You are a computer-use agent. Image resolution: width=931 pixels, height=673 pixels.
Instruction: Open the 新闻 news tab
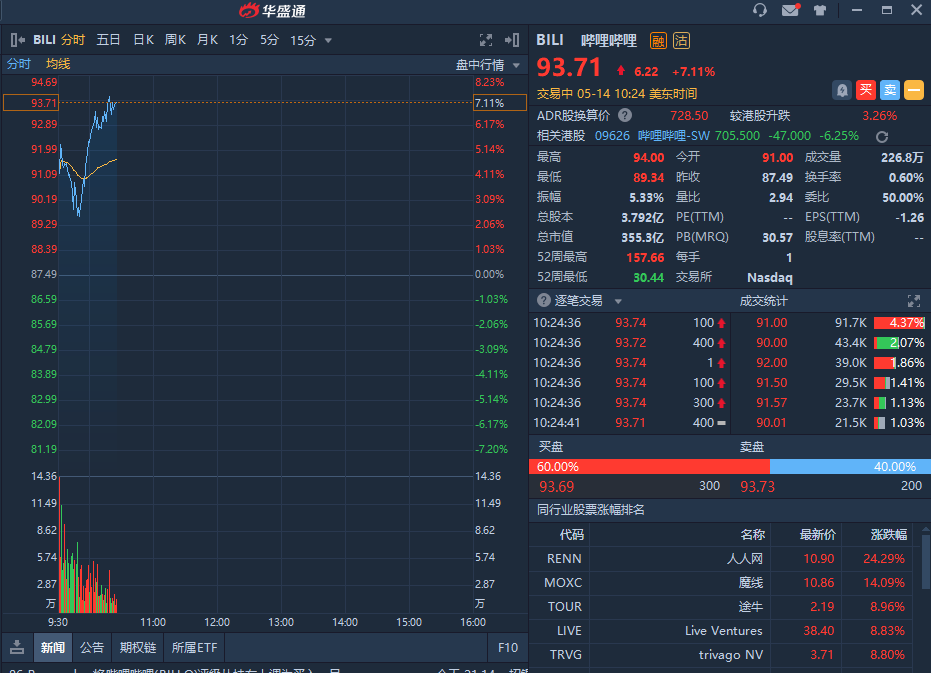53,647
